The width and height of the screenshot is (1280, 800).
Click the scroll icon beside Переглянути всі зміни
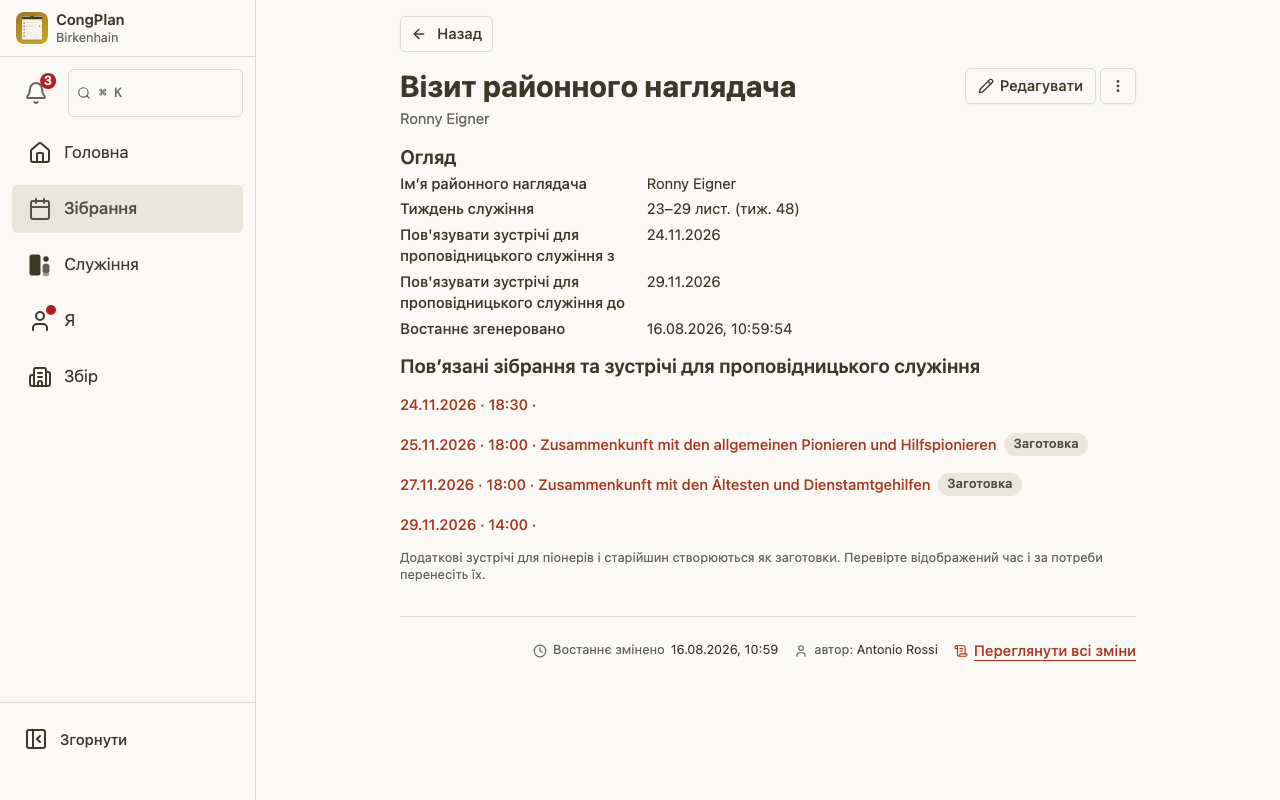click(961, 651)
